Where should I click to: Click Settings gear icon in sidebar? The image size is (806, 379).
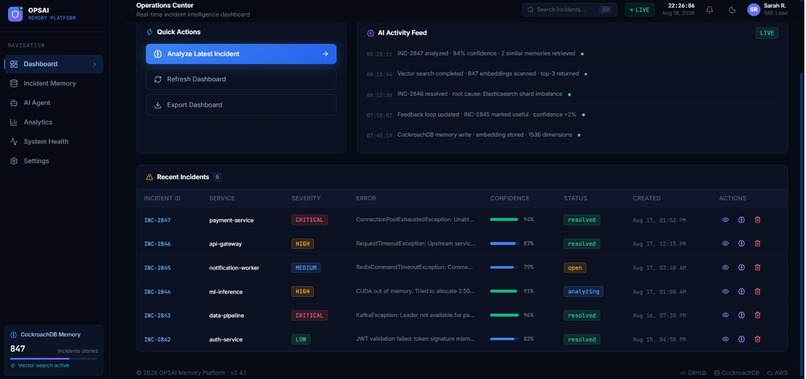pyautogui.click(x=14, y=161)
